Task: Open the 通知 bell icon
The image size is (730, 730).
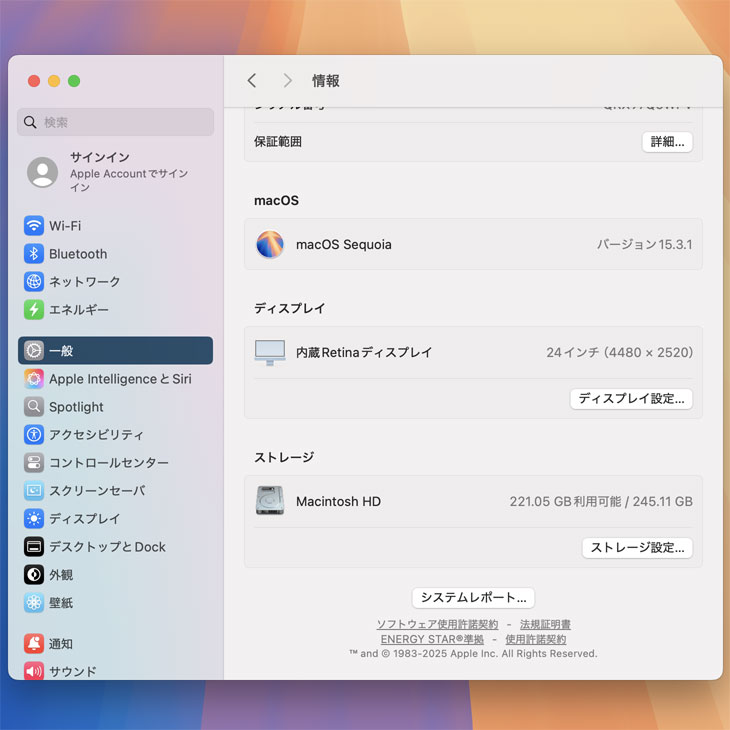Action: [34, 644]
